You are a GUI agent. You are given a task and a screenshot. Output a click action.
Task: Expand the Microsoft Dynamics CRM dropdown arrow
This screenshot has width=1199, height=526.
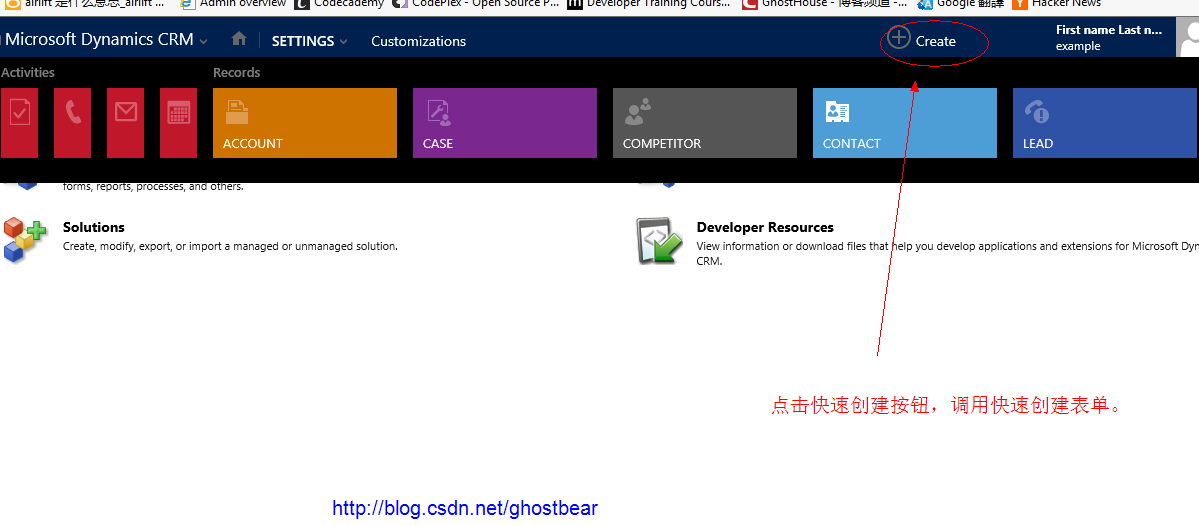203,41
